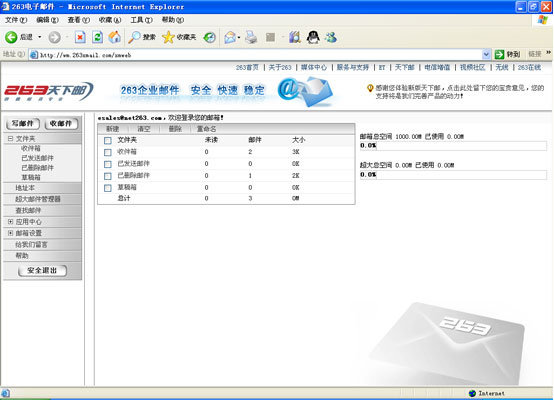Check the 已发送邮件 row checkbox
The height and width of the screenshot is (400, 554).
point(108,164)
